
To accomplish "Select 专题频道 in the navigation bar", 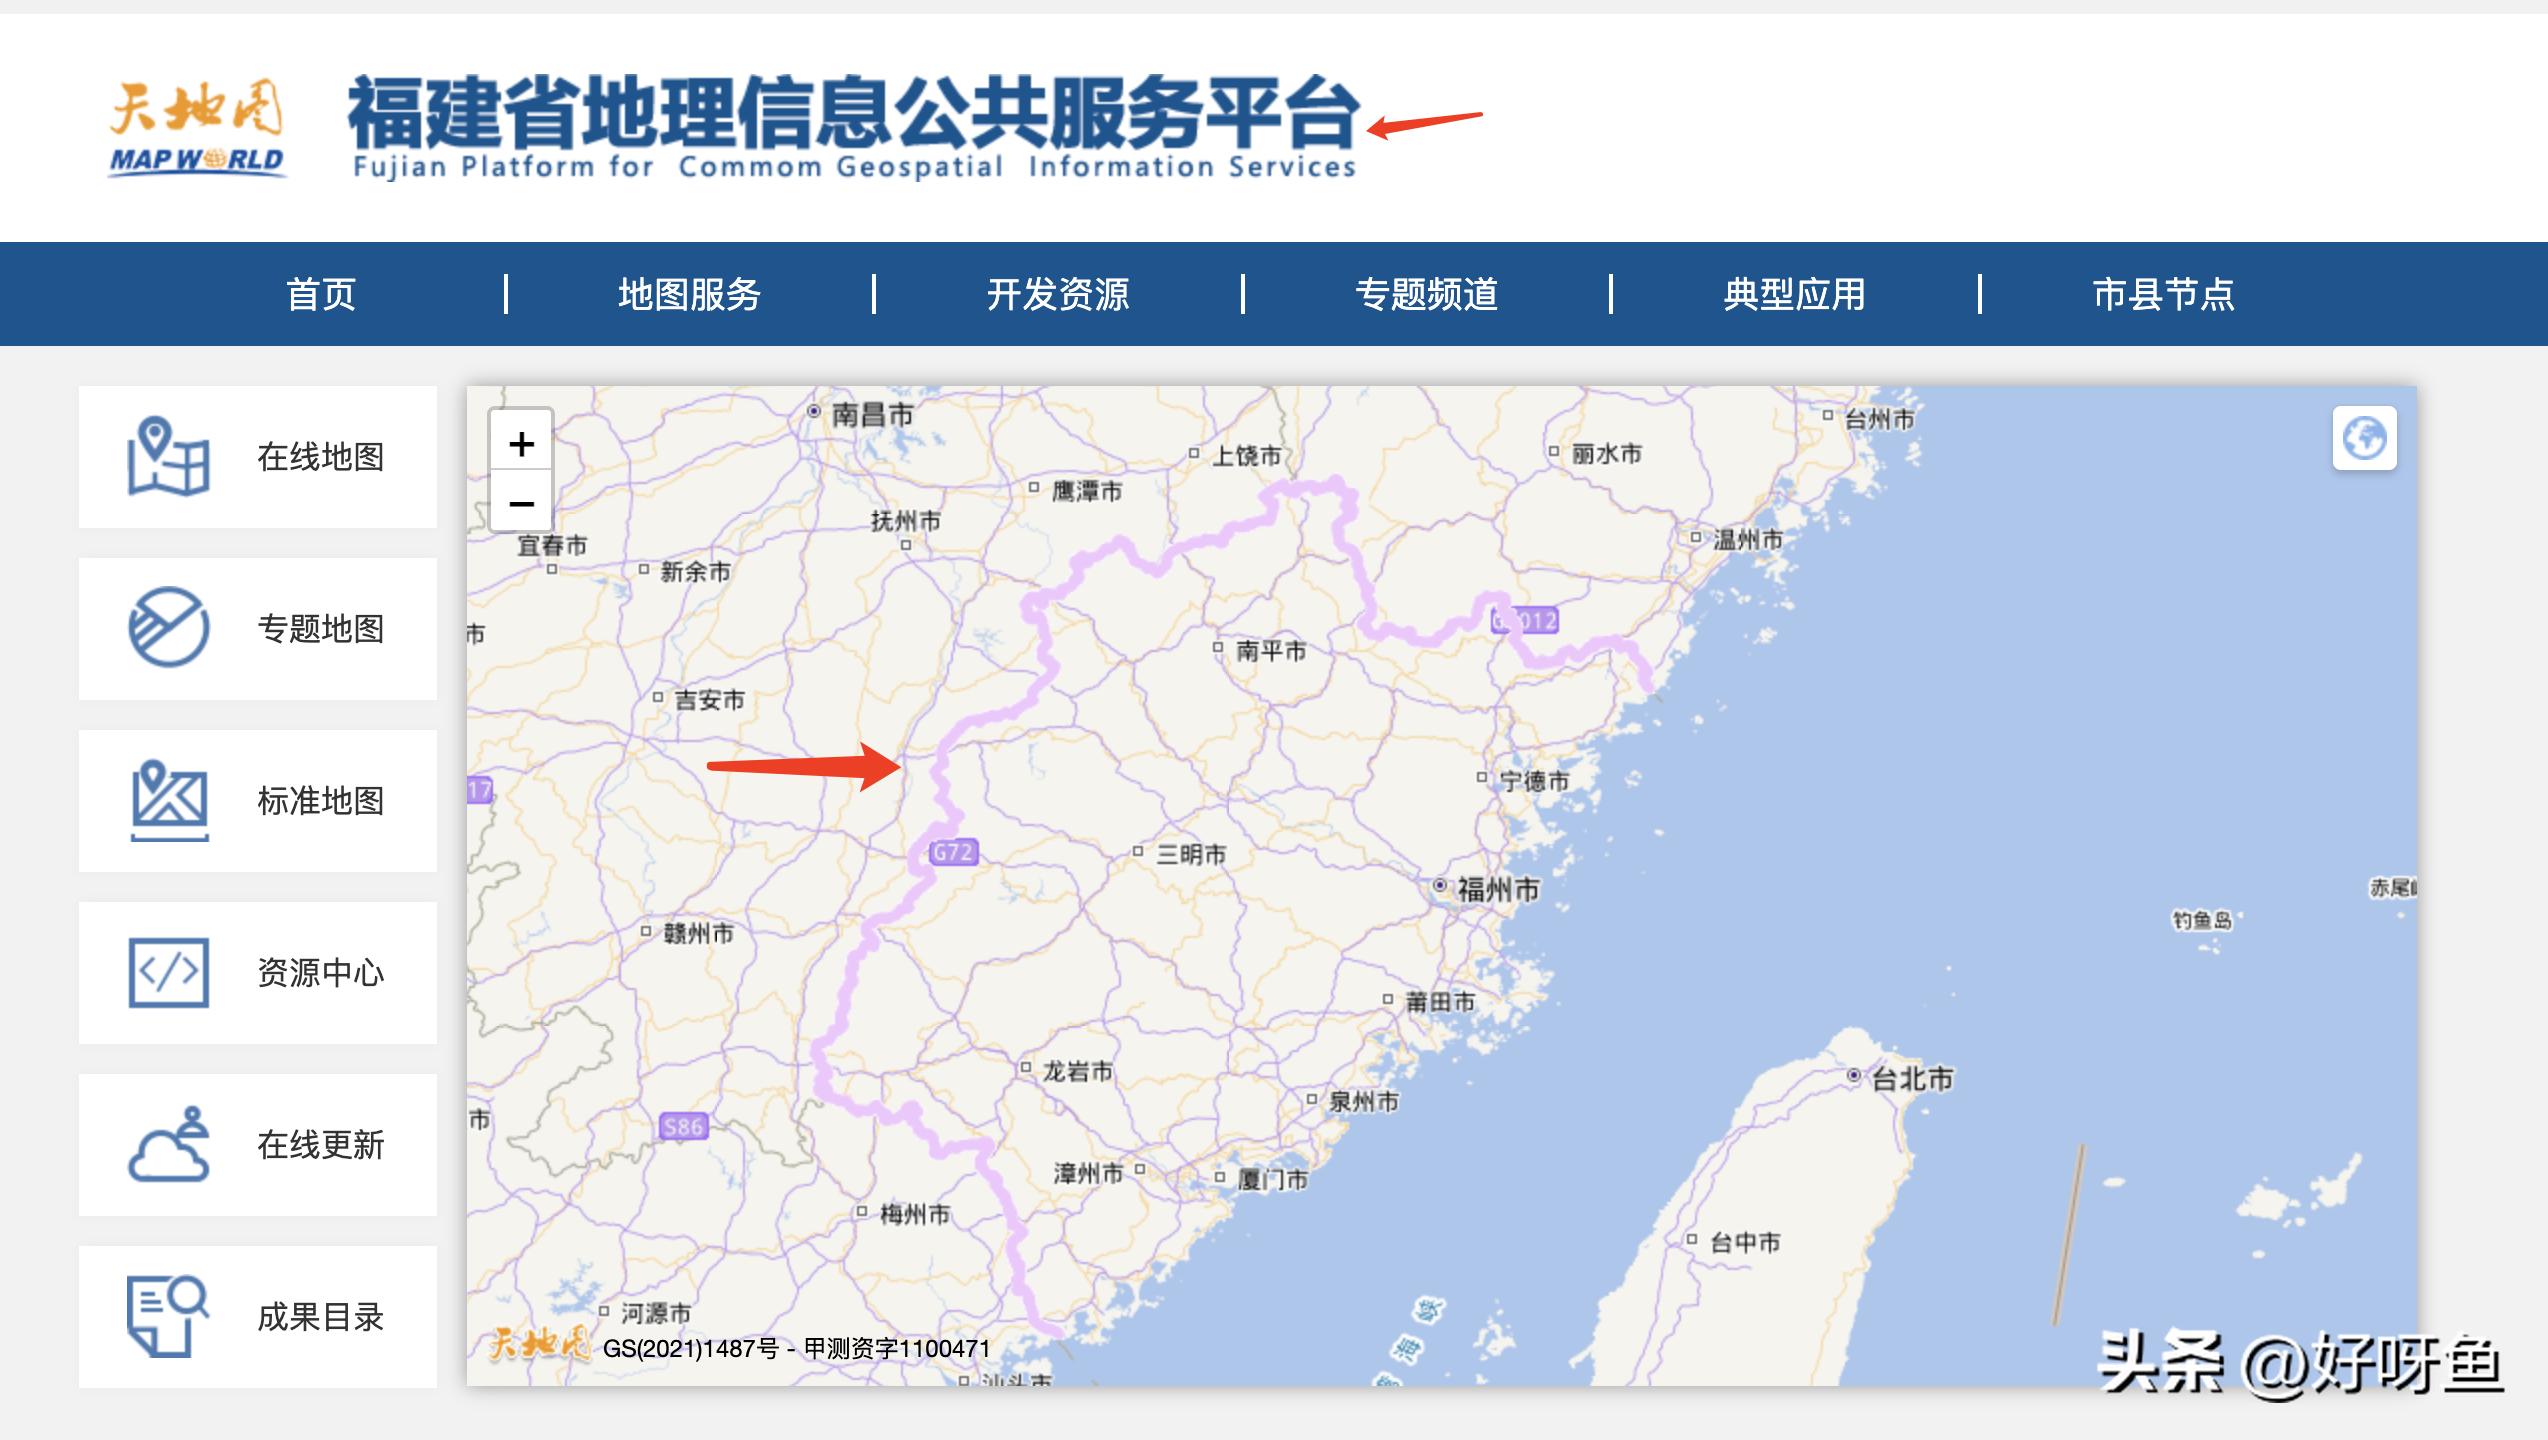I will point(1428,294).
